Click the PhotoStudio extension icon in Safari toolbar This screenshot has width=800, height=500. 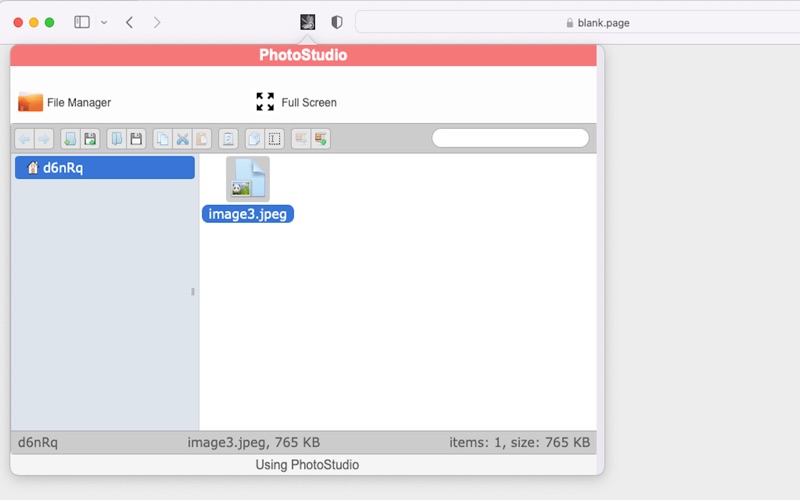pyautogui.click(x=307, y=22)
